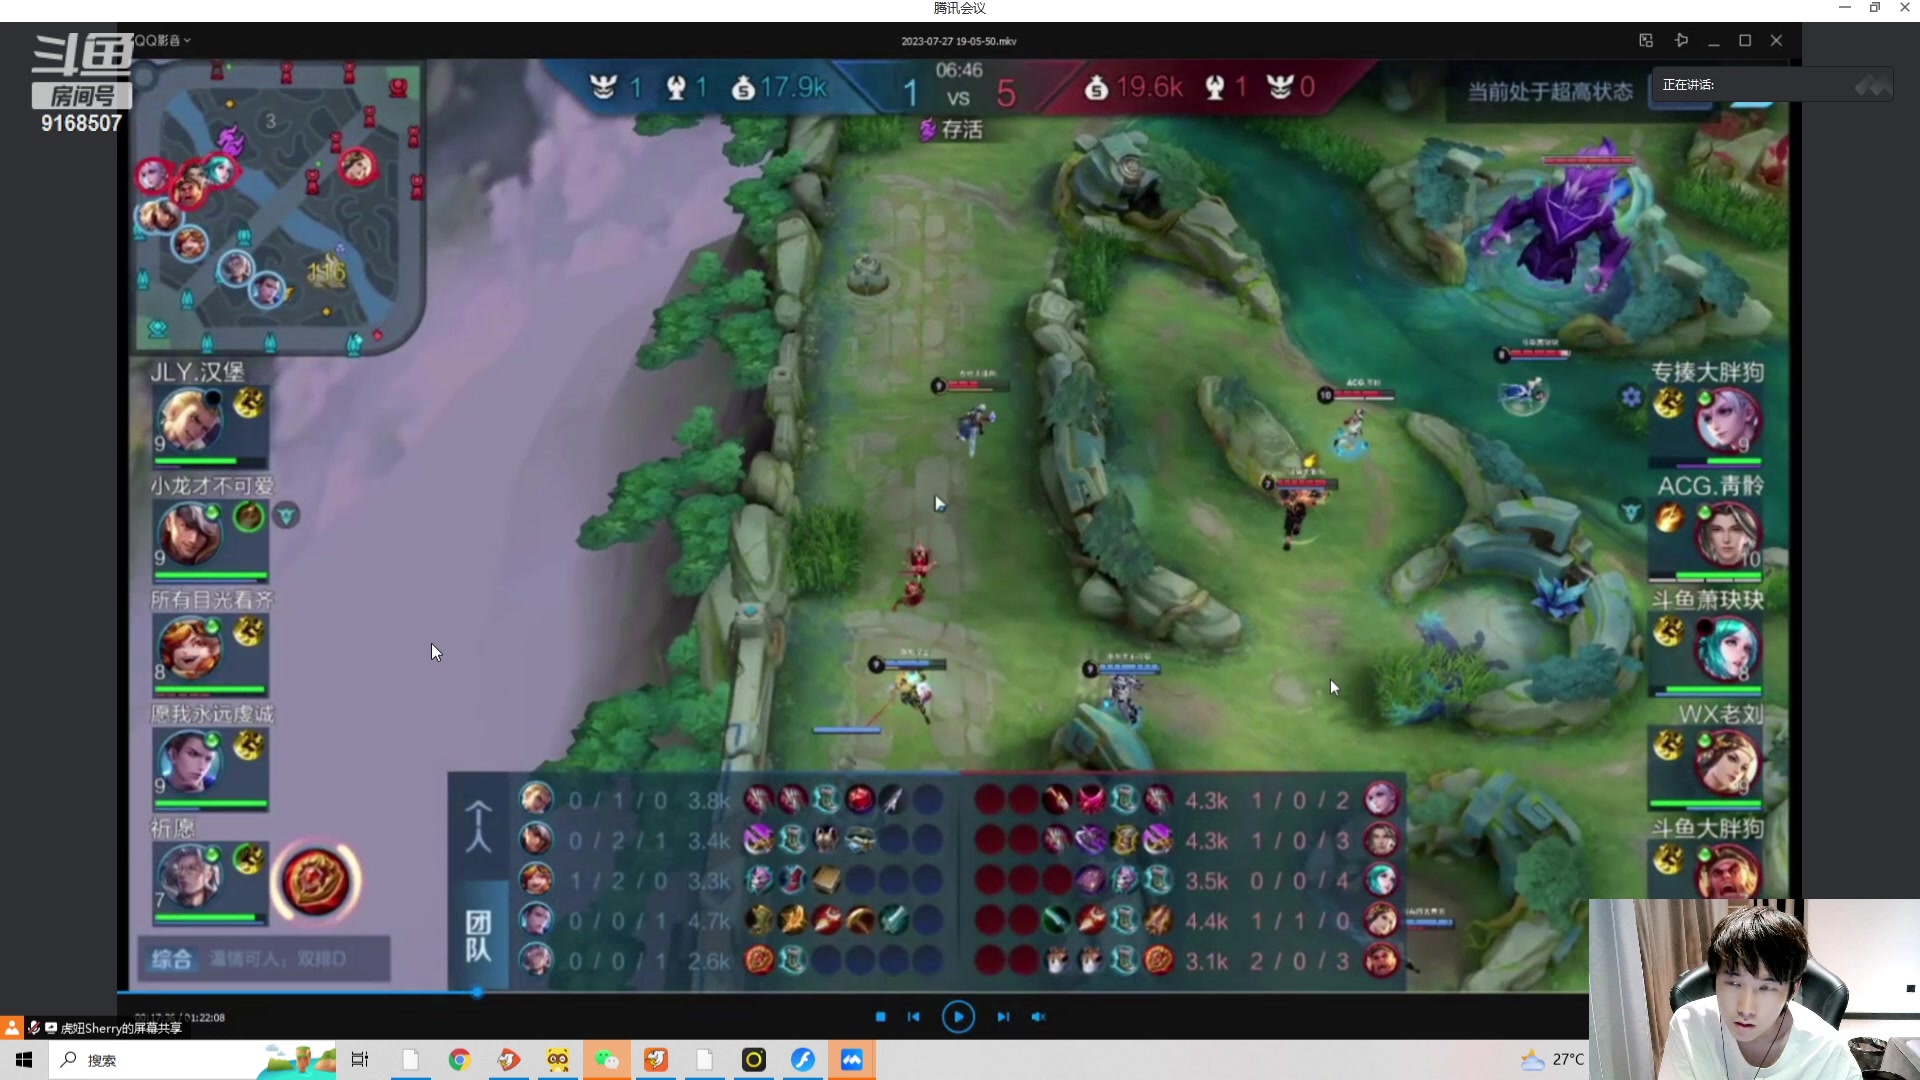Click the Play button in QQ Player
The height and width of the screenshot is (1080, 1920).
point(958,1017)
